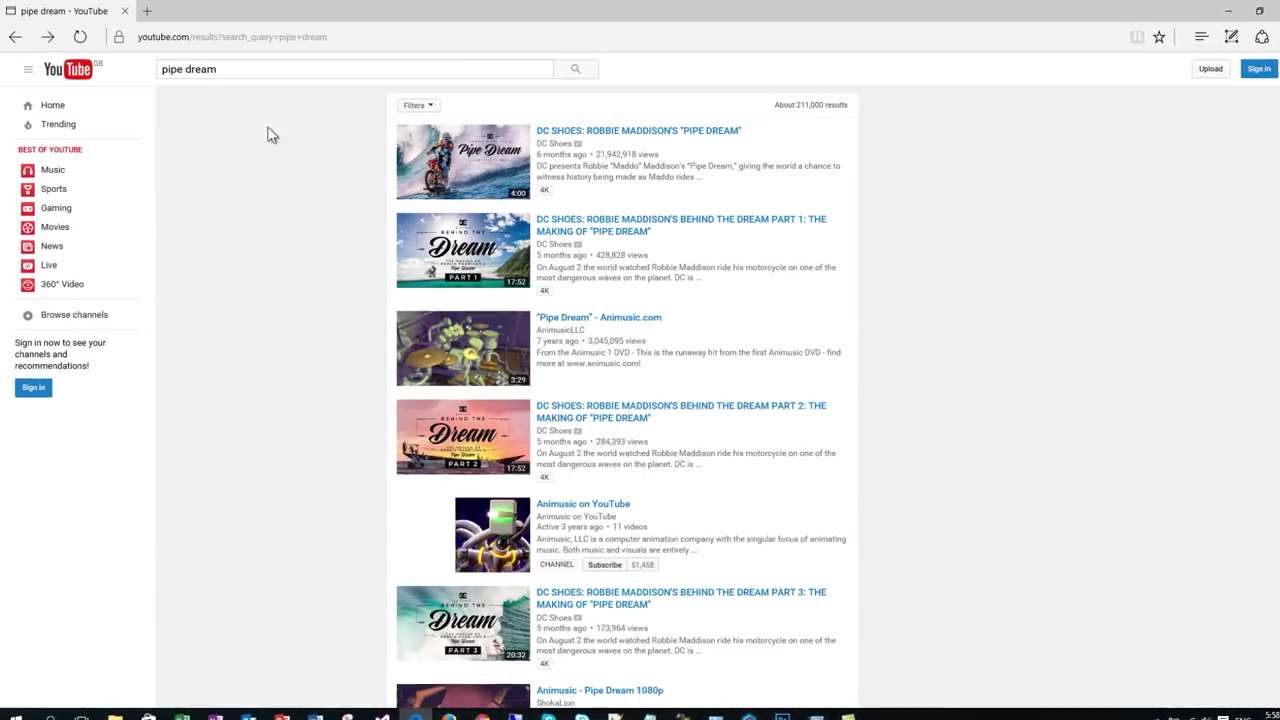
Task: Open Animusic - Pipe Dream 1080p link
Action: [599, 690]
